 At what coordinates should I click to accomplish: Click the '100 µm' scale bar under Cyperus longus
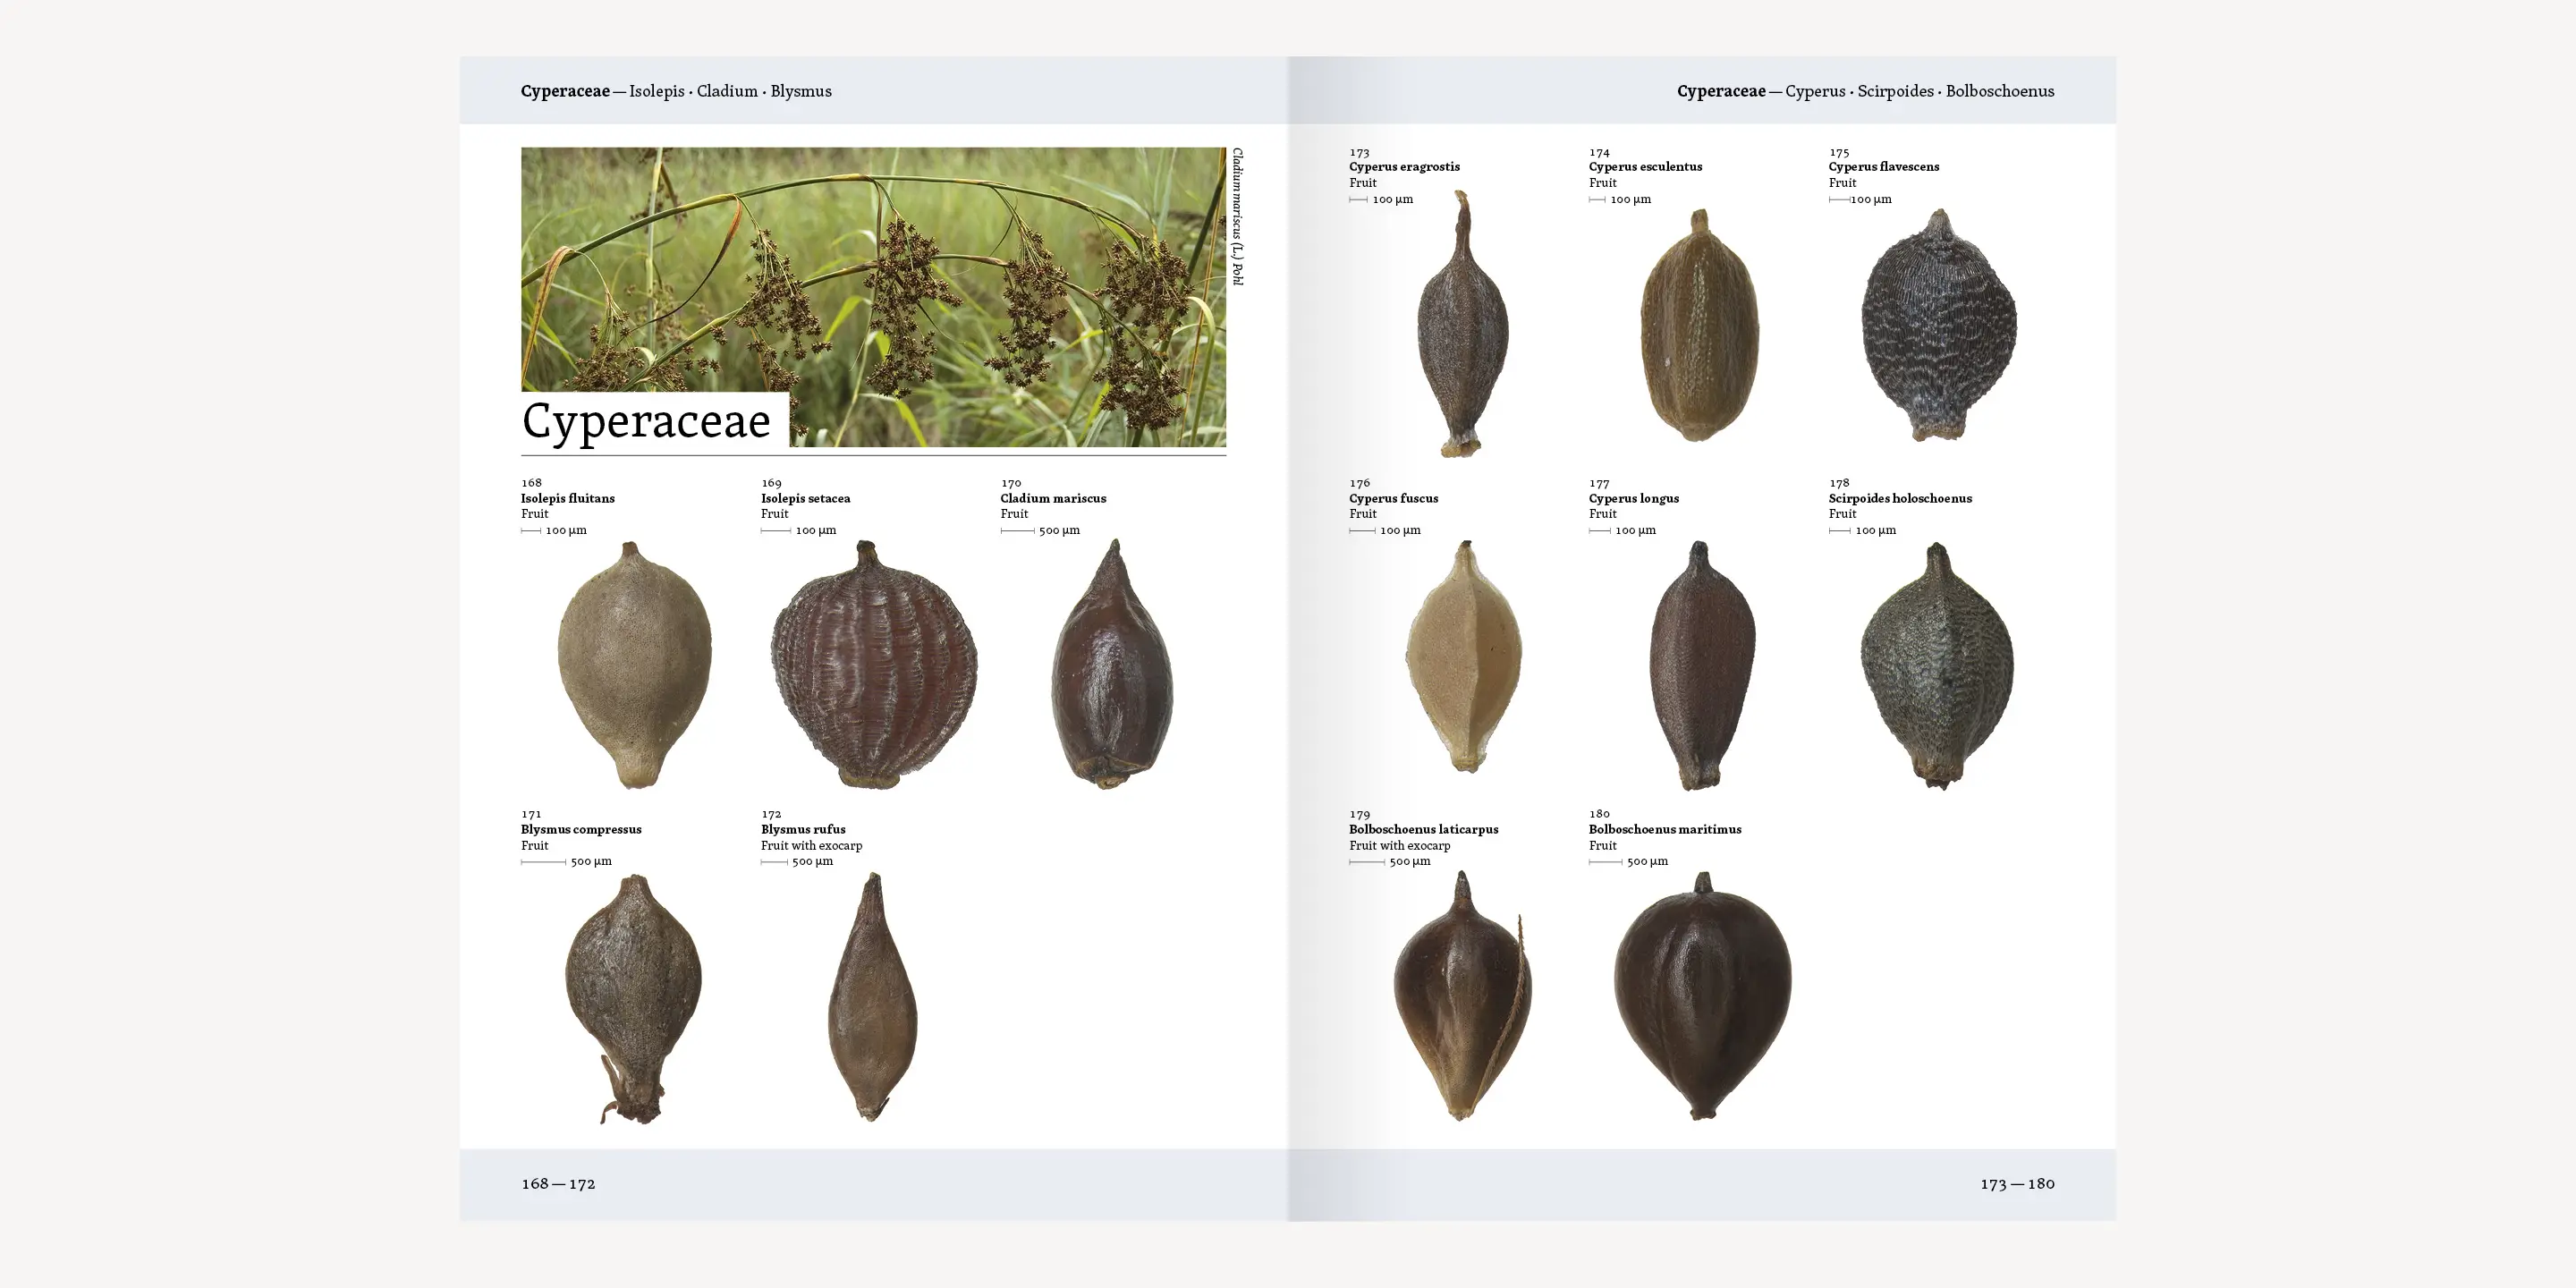click(1622, 531)
